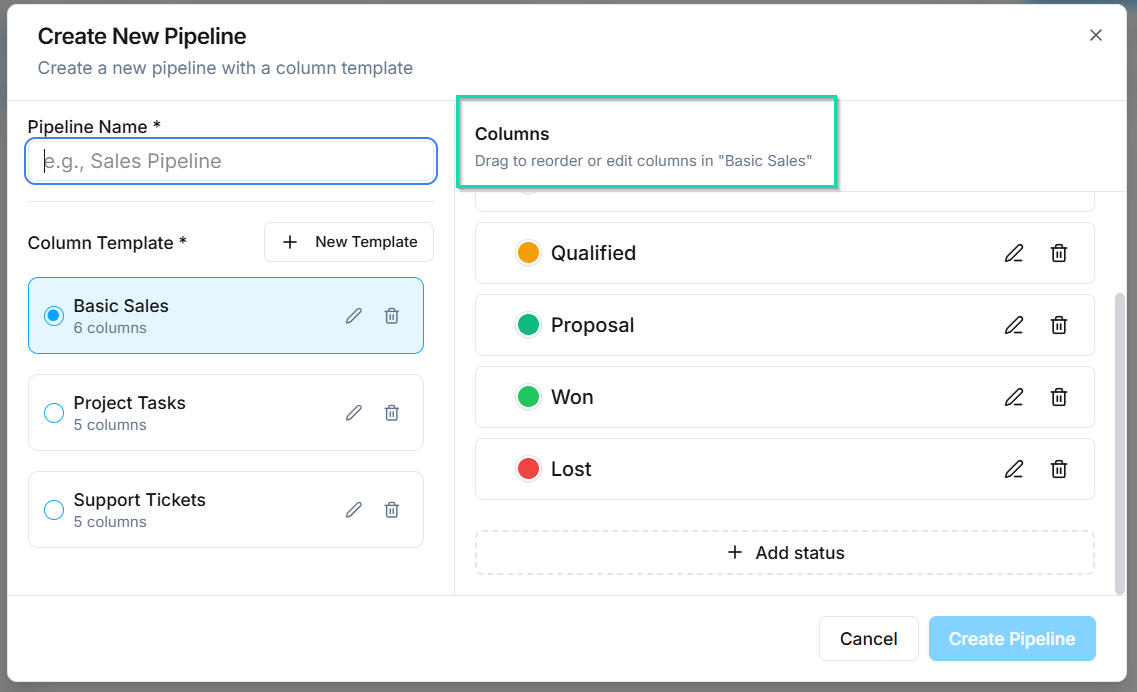
Task: Create a new column template
Action: 348,241
